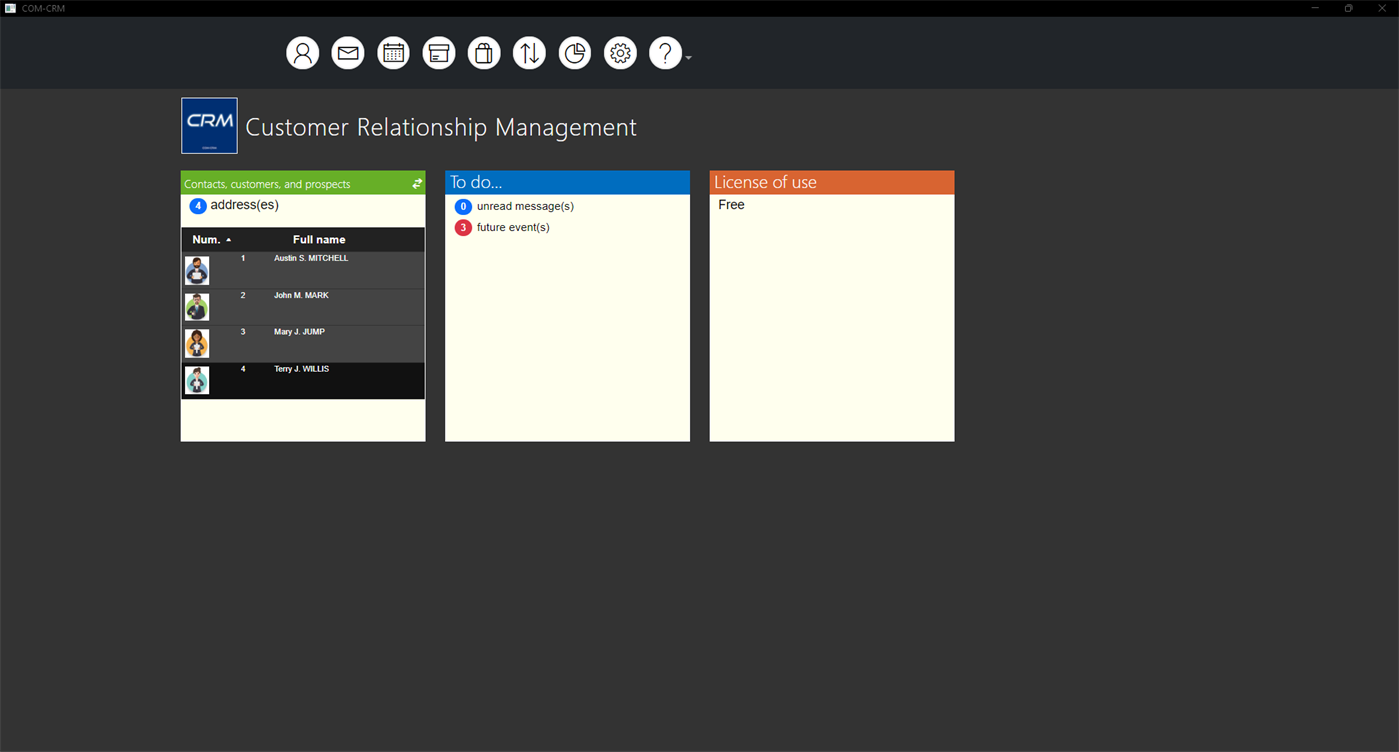Click John M. MARK's profile photo
Viewport: 1399px width, 752px height.
tap(196, 306)
